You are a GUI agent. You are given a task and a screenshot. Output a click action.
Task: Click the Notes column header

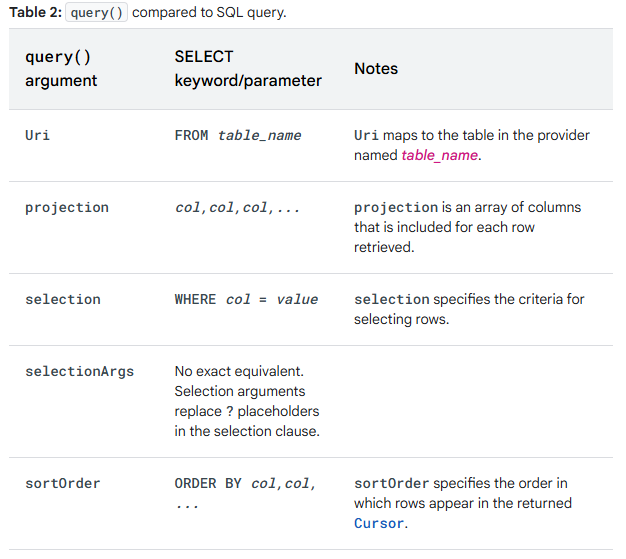376,69
